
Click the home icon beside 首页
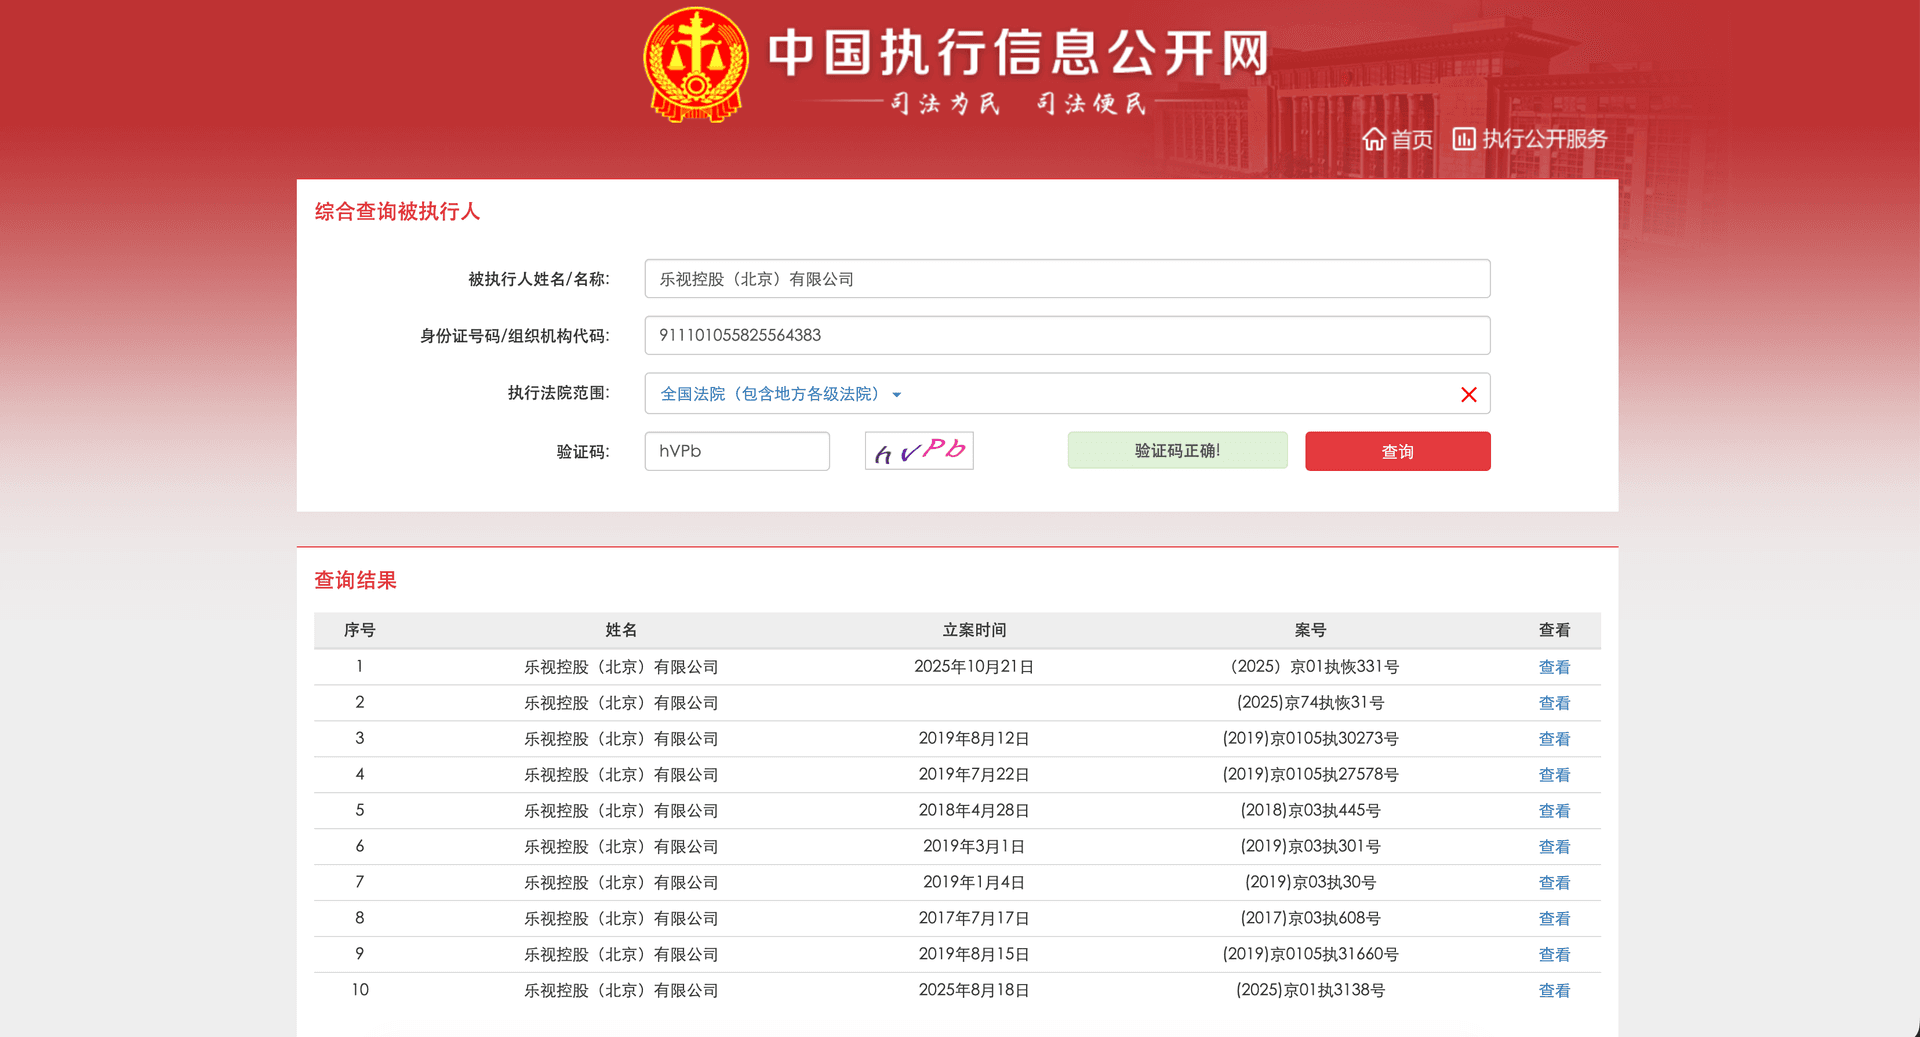tap(1375, 139)
